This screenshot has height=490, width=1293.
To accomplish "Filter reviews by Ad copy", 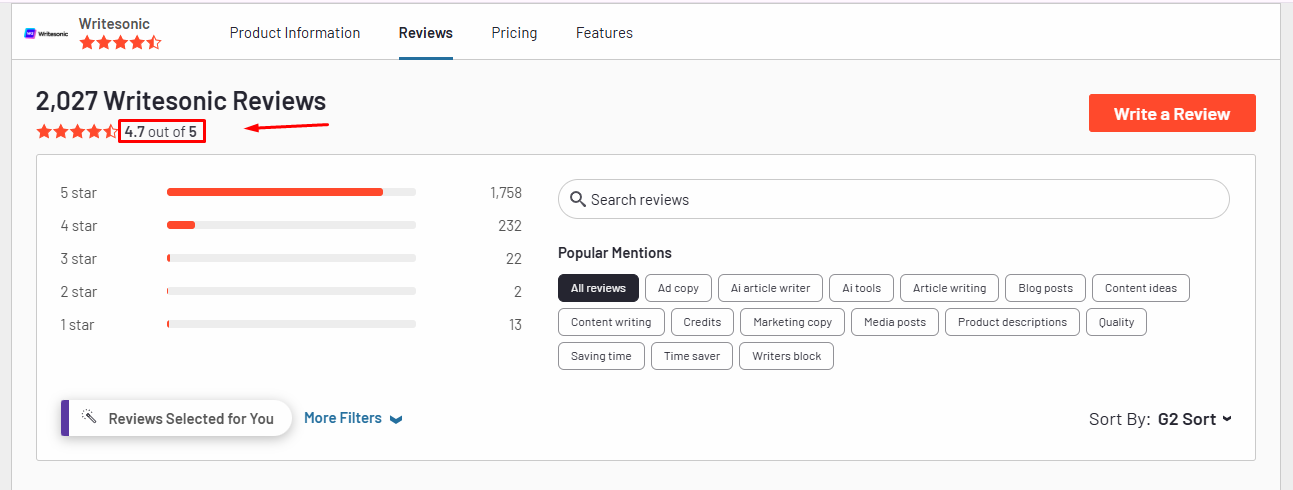I will pos(678,288).
